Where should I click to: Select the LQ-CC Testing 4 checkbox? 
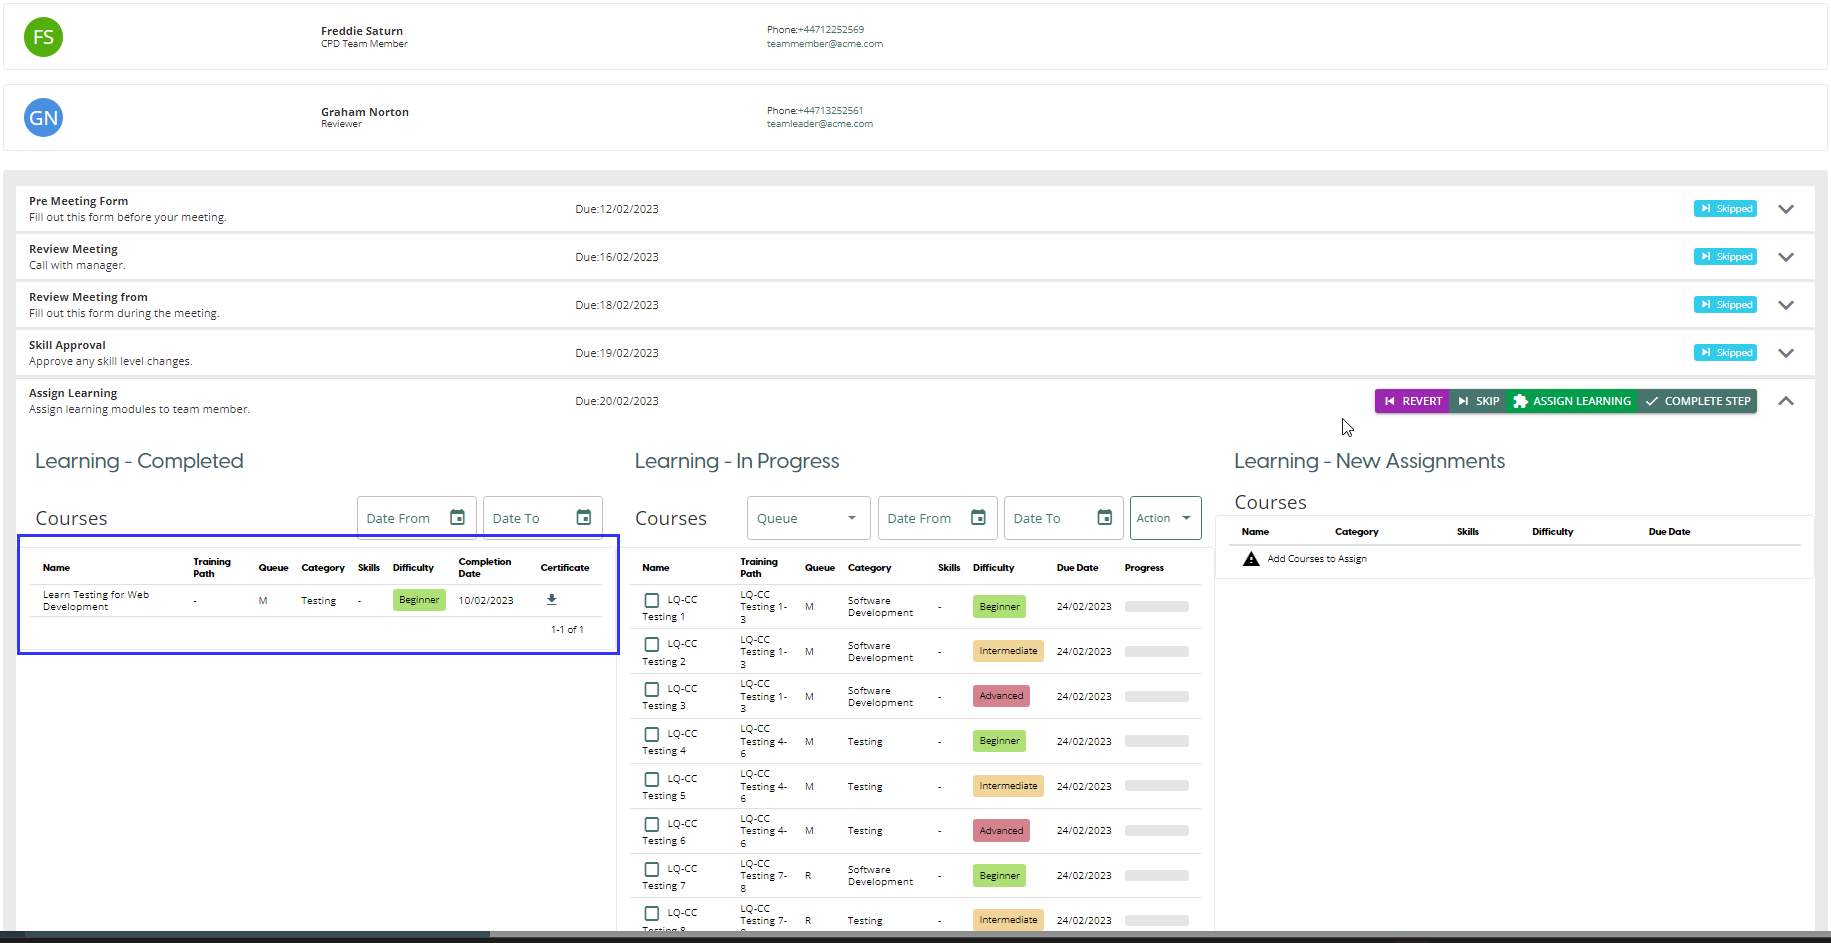(x=652, y=734)
